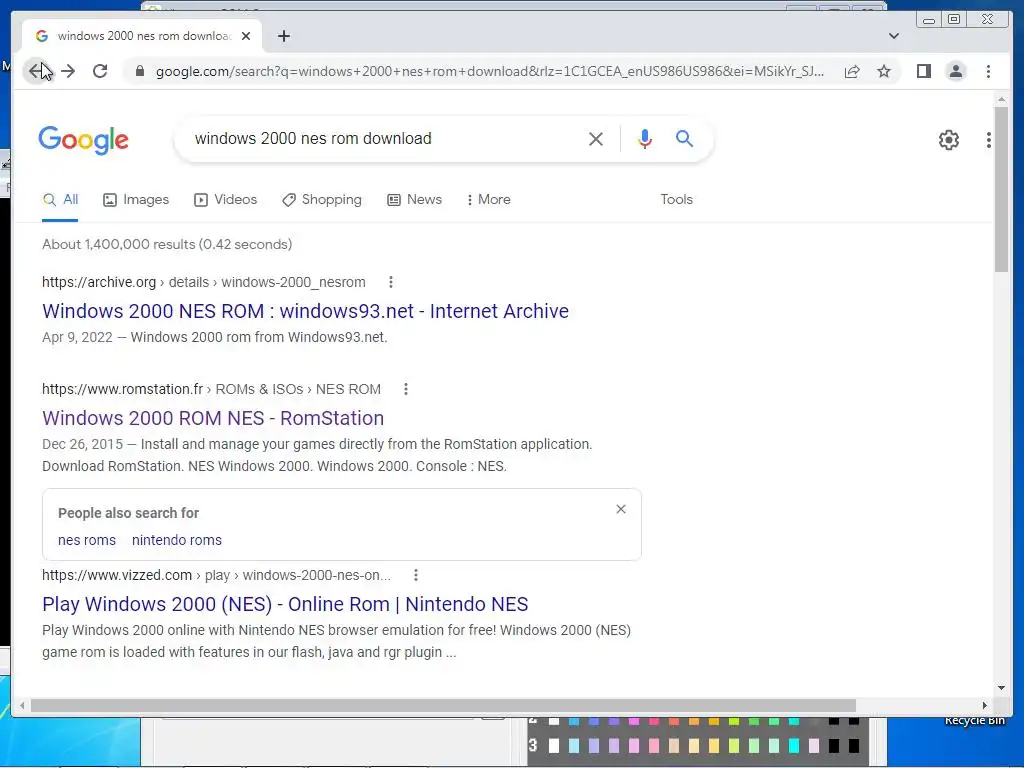
Task: Click the horizontal scrollbar thumb
Action: (x=443, y=706)
